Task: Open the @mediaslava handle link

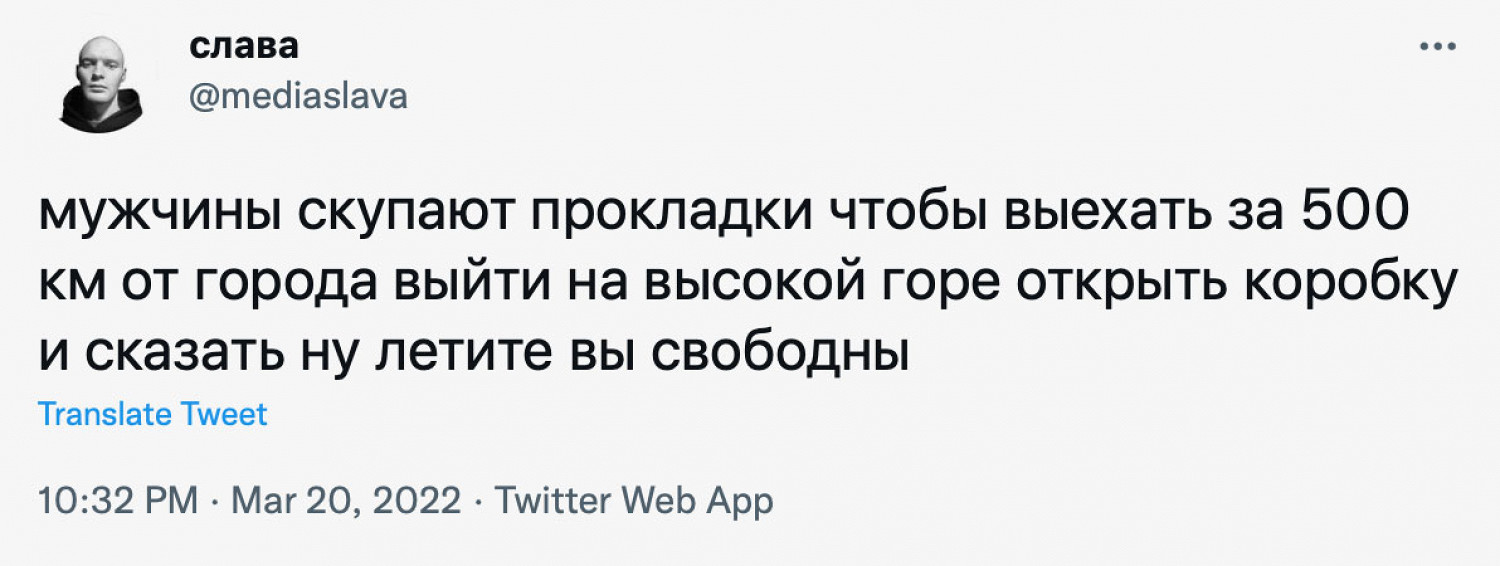Action: [x=297, y=97]
